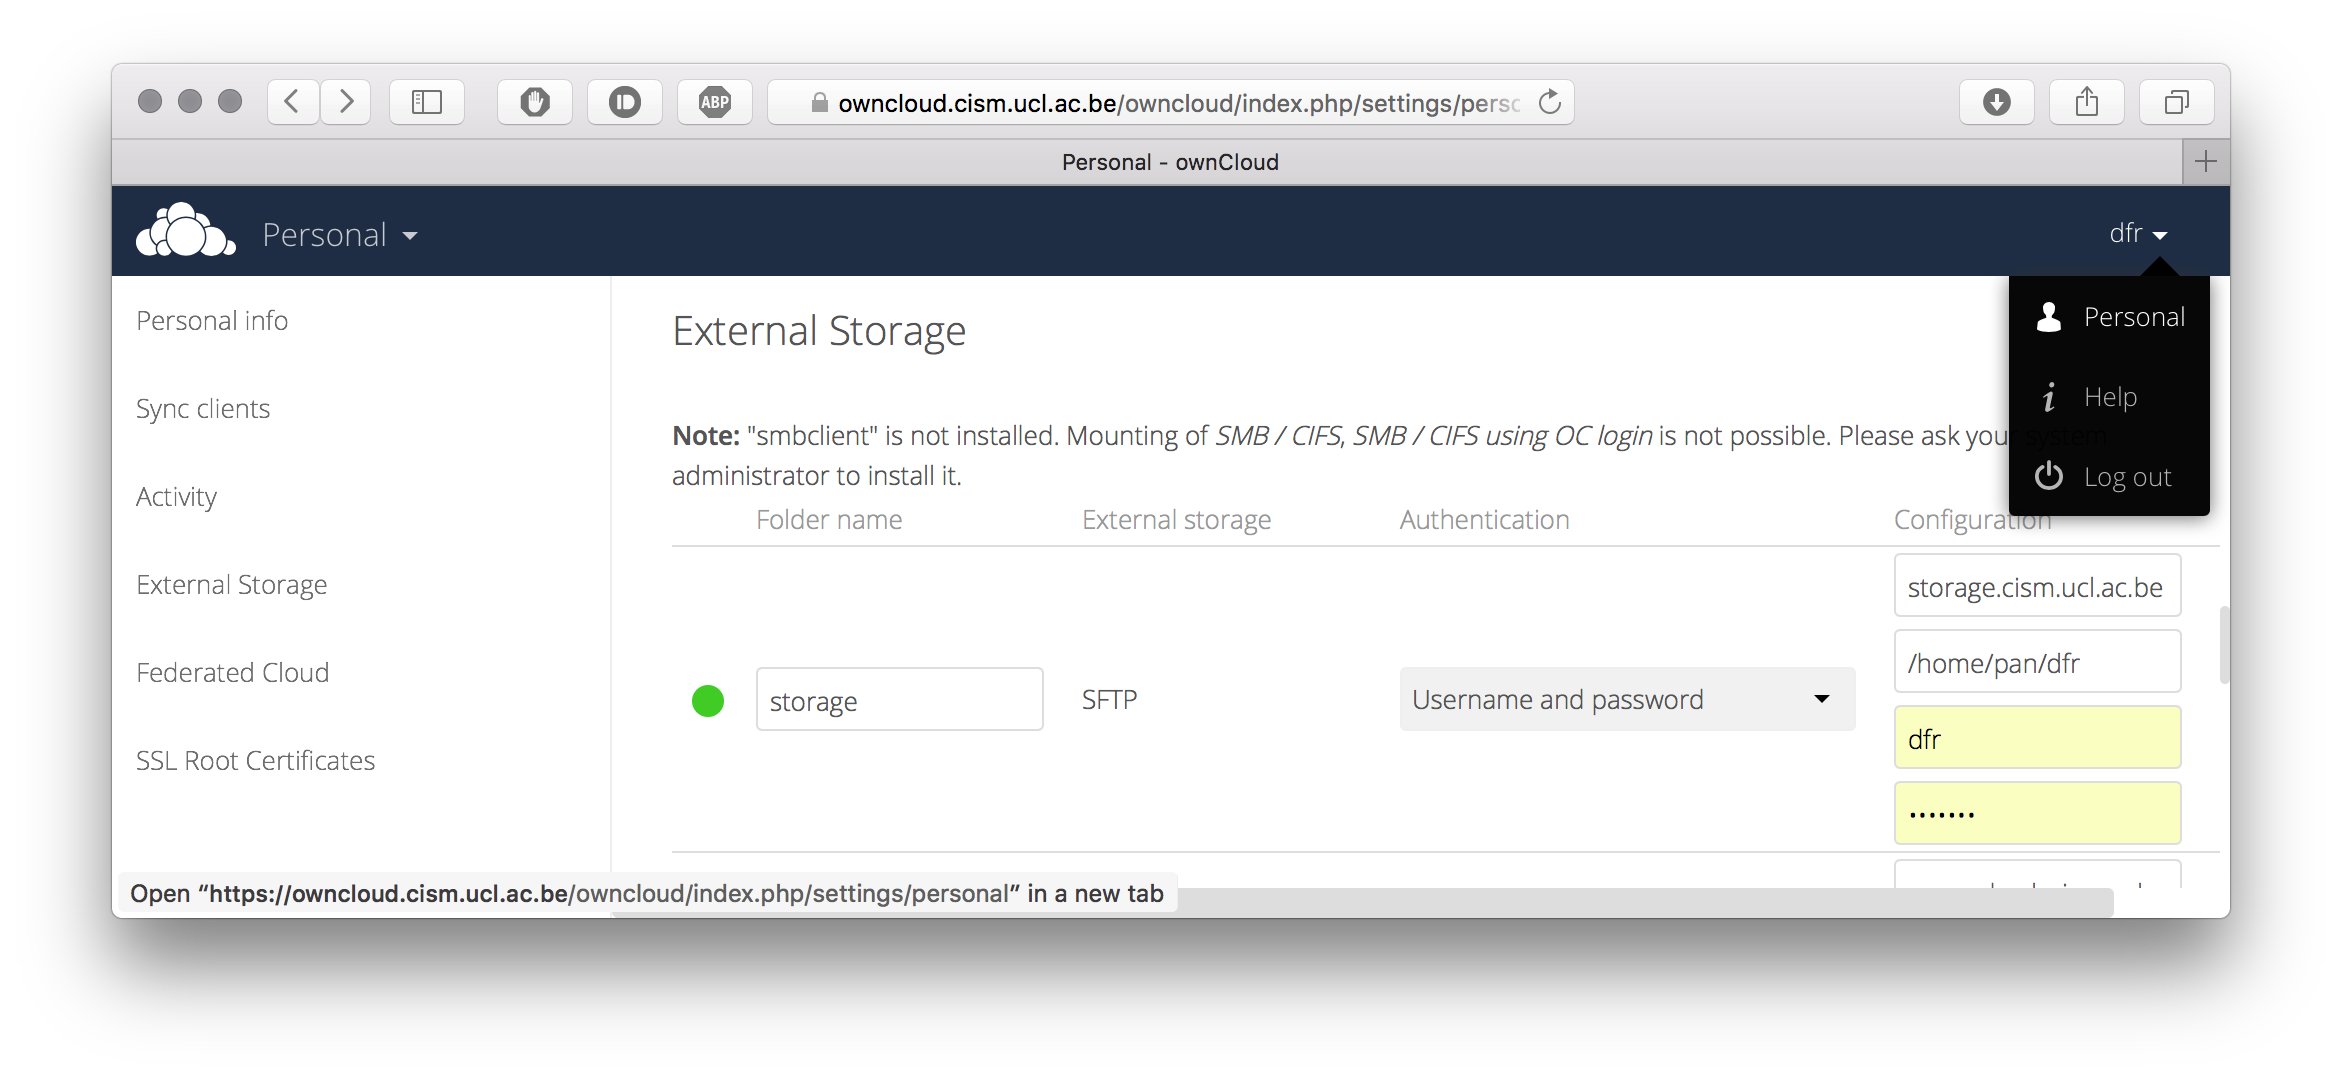Click the green storage status indicator

(708, 700)
